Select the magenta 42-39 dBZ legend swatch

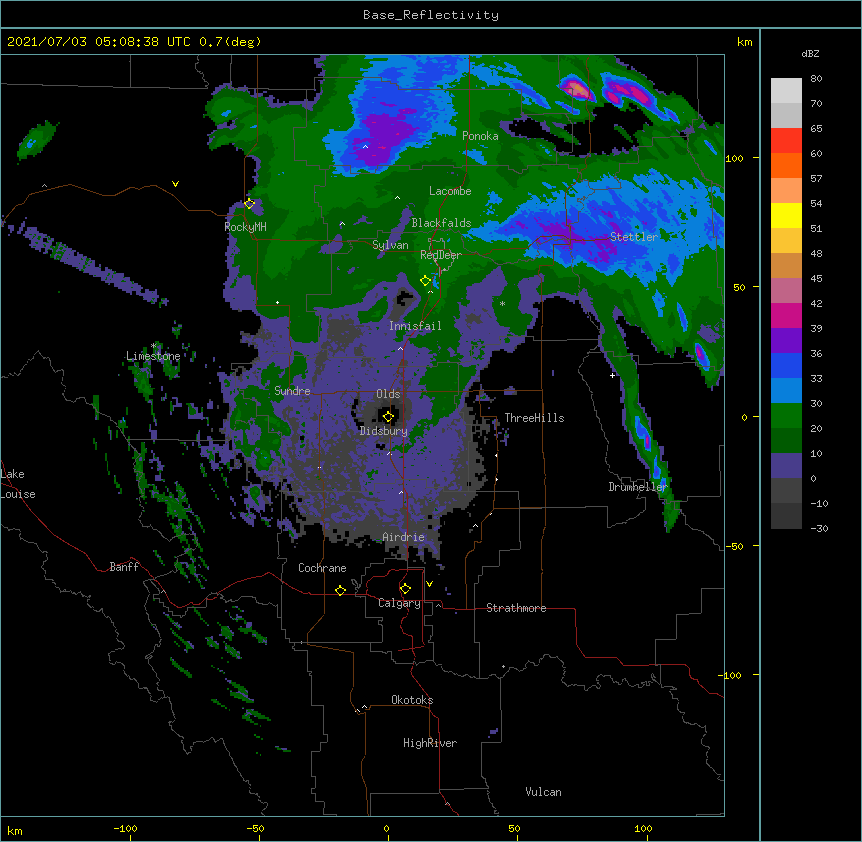(x=786, y=315)
